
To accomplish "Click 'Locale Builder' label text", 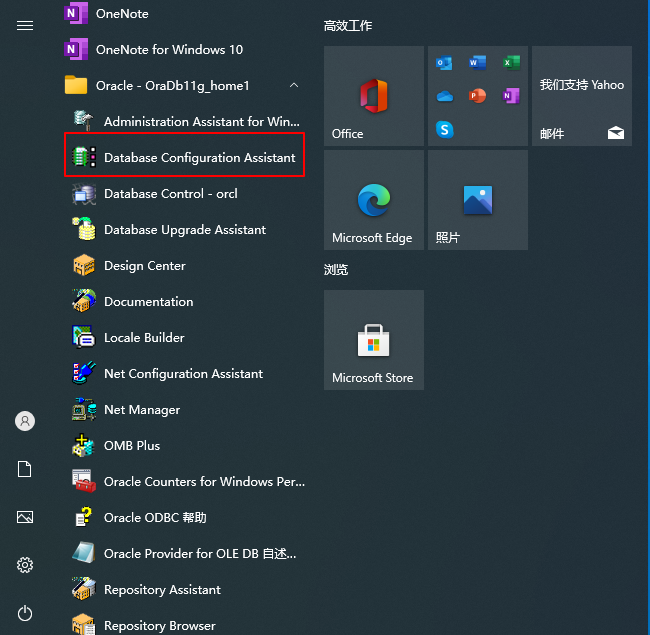I will (x=144, y=338).
